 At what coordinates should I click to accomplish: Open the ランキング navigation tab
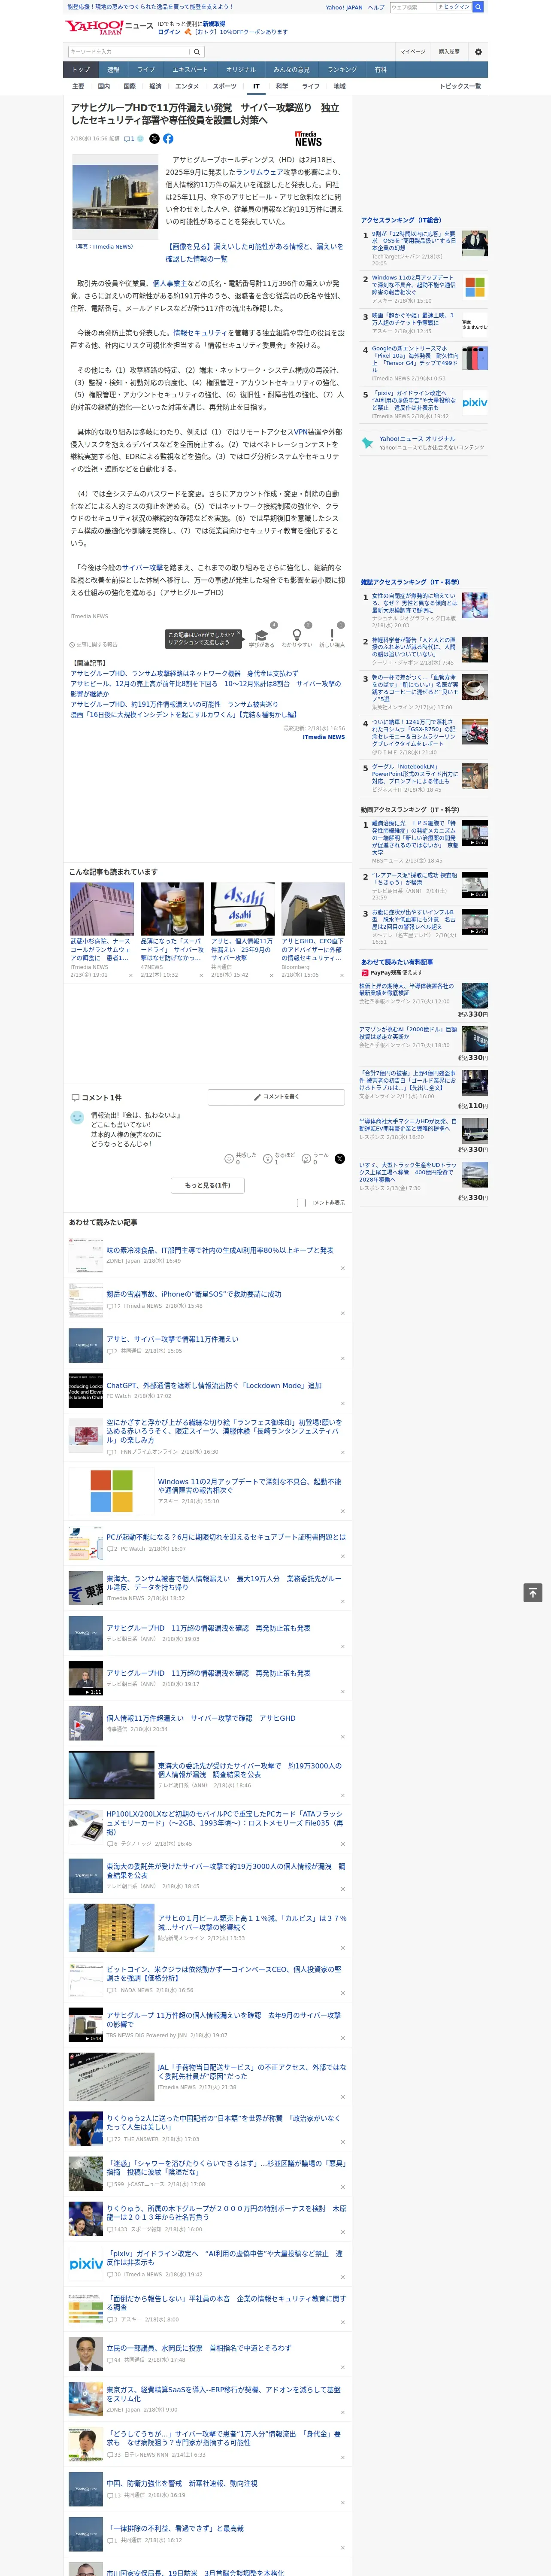(342, 70)
